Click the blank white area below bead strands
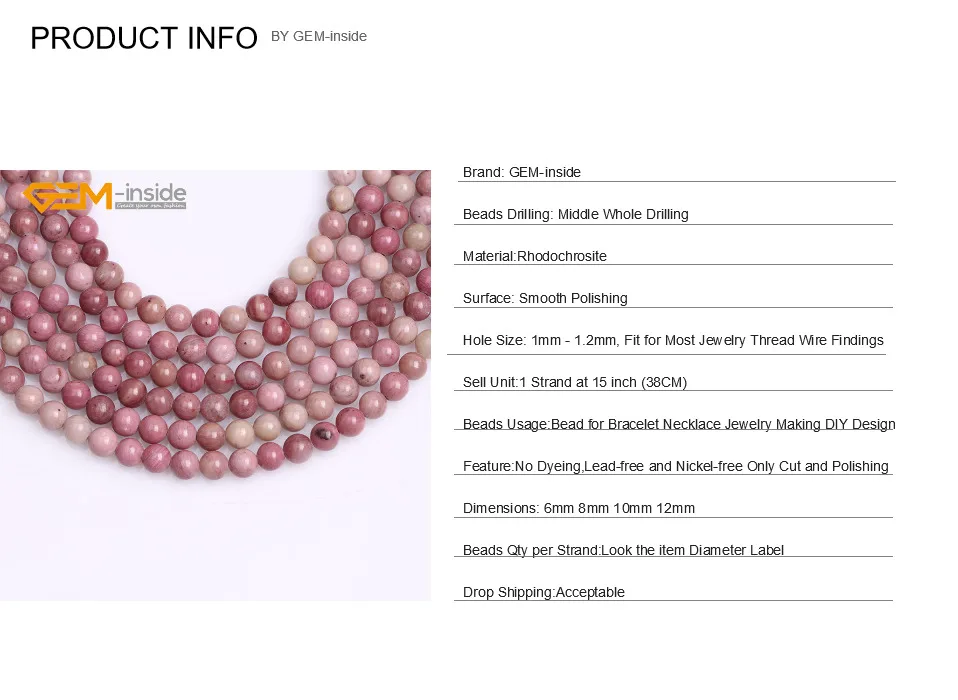The height and width of the screenshot is (700, 958). click(215, 544)
